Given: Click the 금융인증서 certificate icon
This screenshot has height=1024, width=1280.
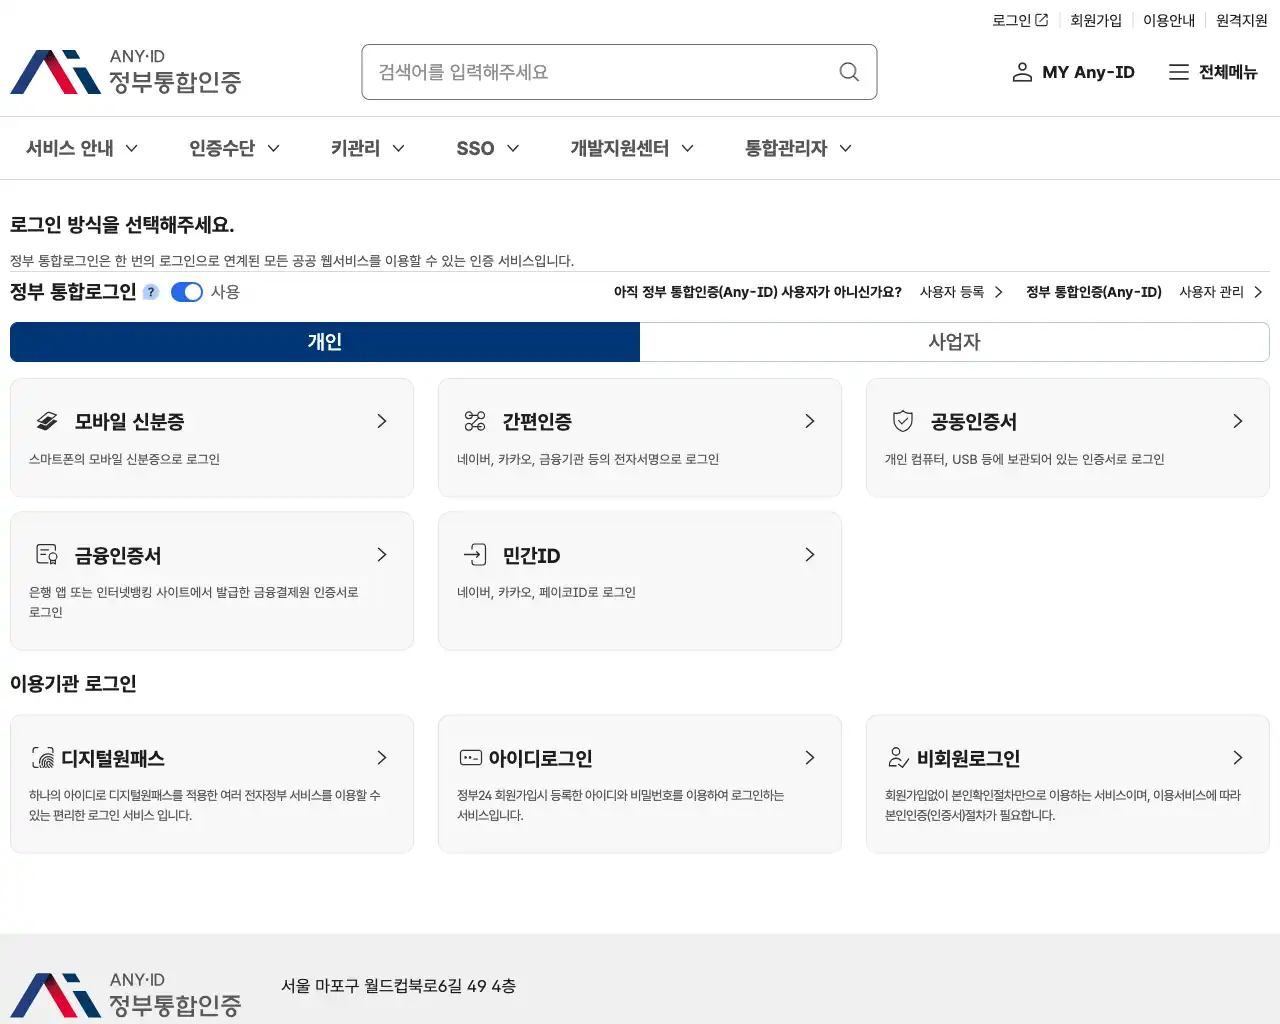Looking at the screenshot, I should coord(47,555).
